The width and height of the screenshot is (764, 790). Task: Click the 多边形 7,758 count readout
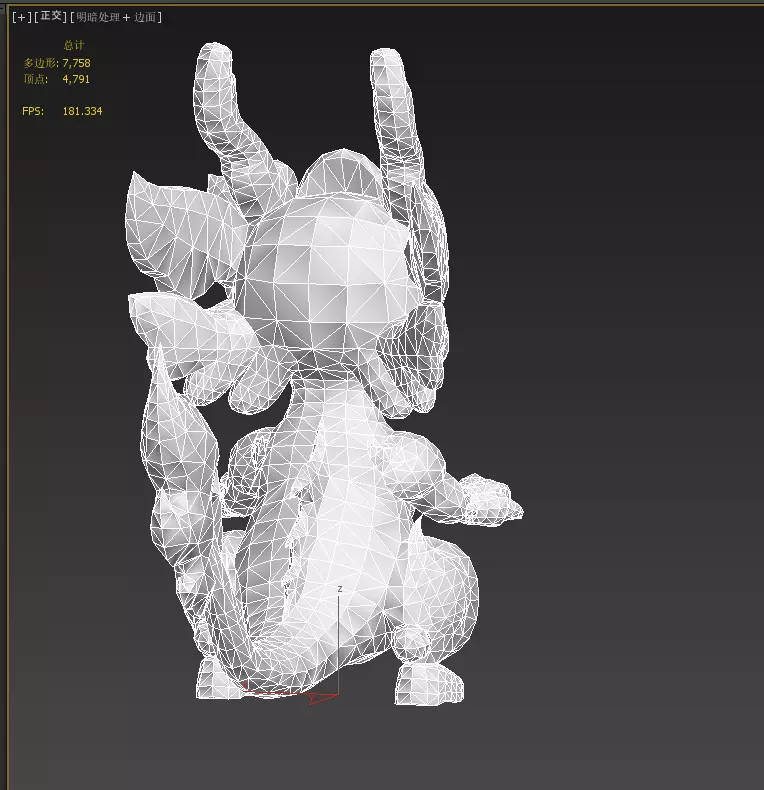[57, 63]
